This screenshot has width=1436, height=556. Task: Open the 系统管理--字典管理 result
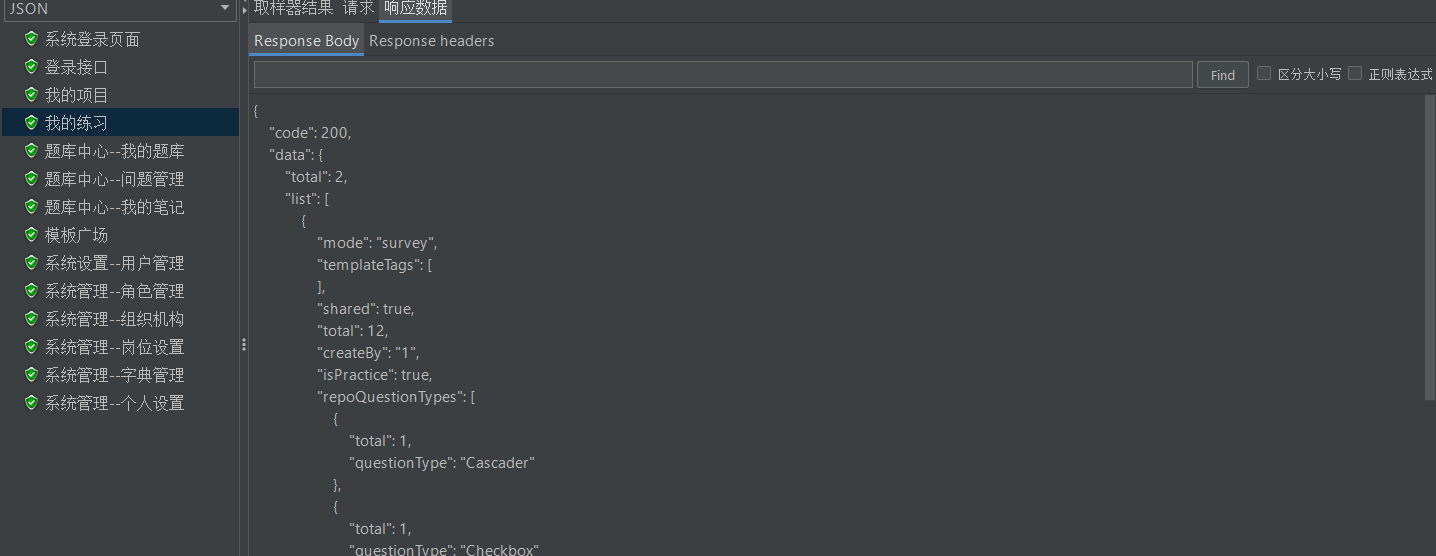114,375
